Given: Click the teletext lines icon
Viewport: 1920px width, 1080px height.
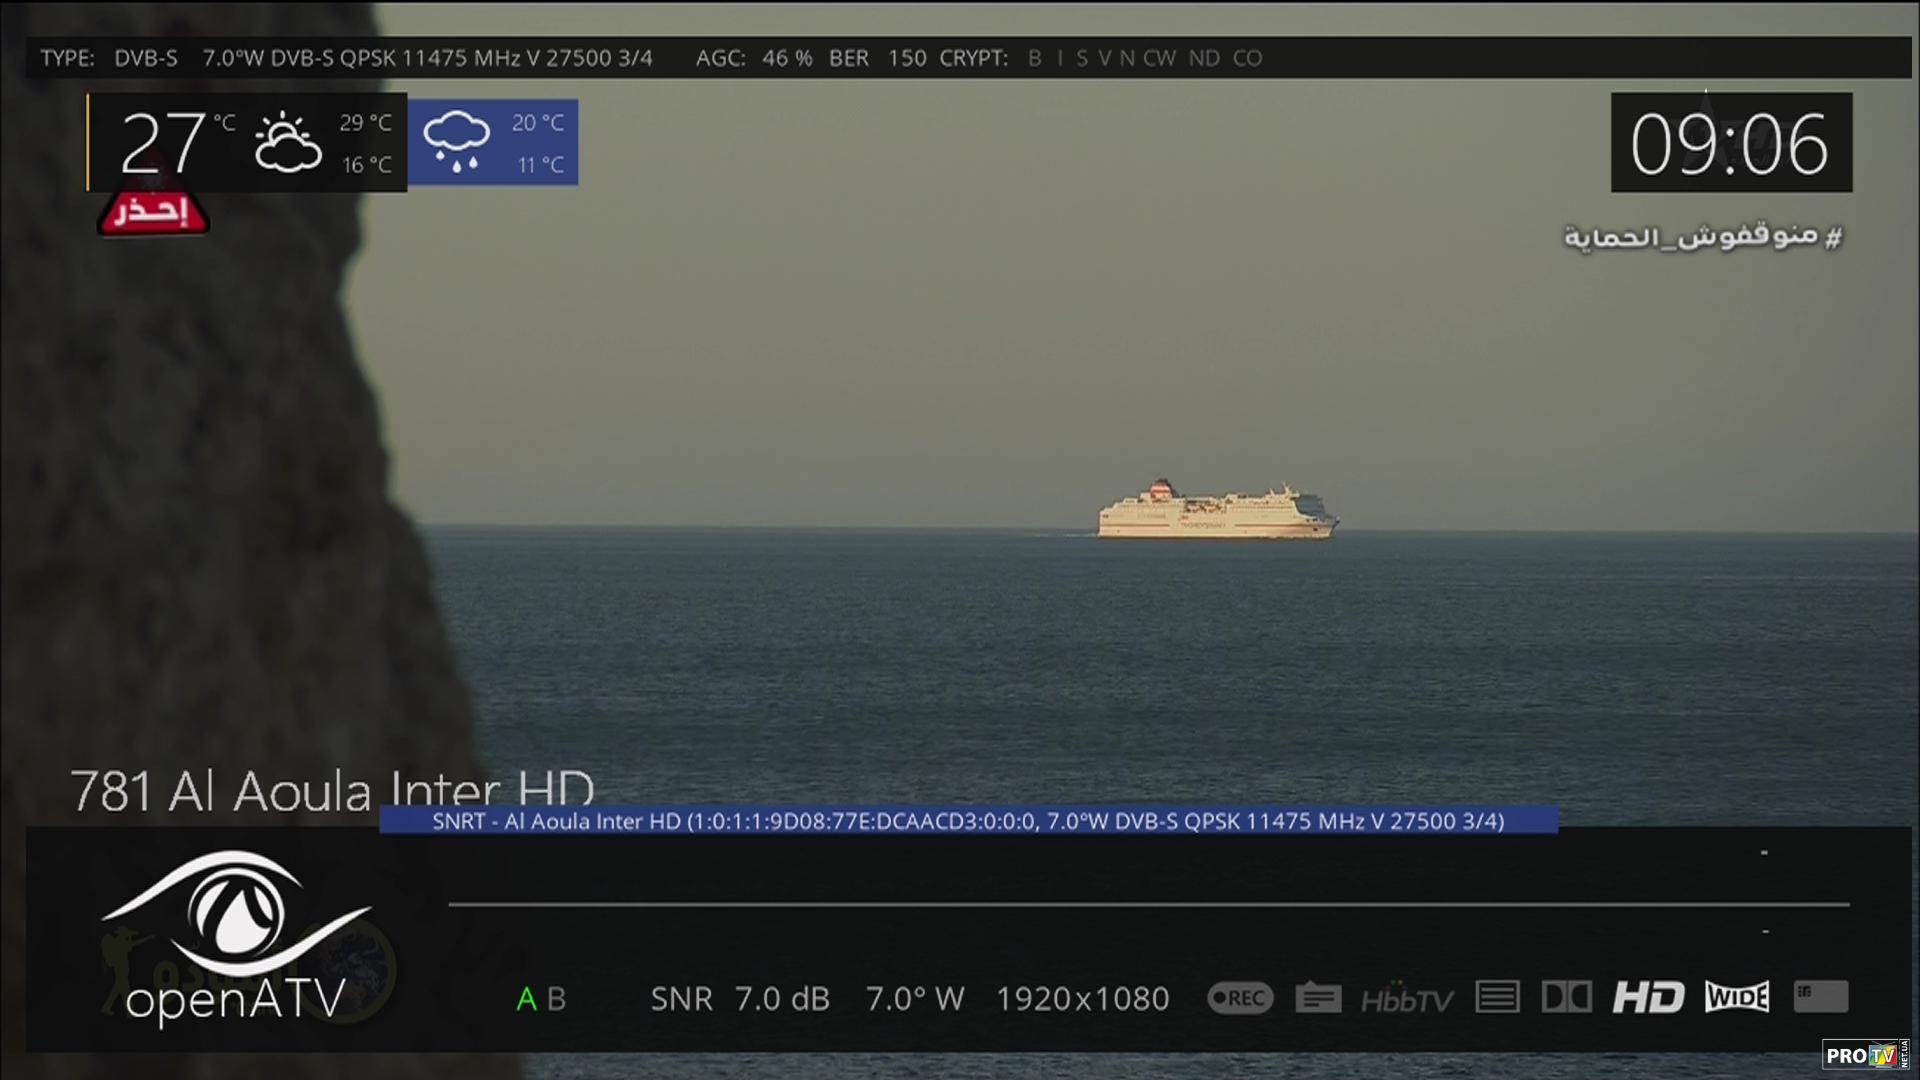Looking at the screenshot, I should 1497,997.
